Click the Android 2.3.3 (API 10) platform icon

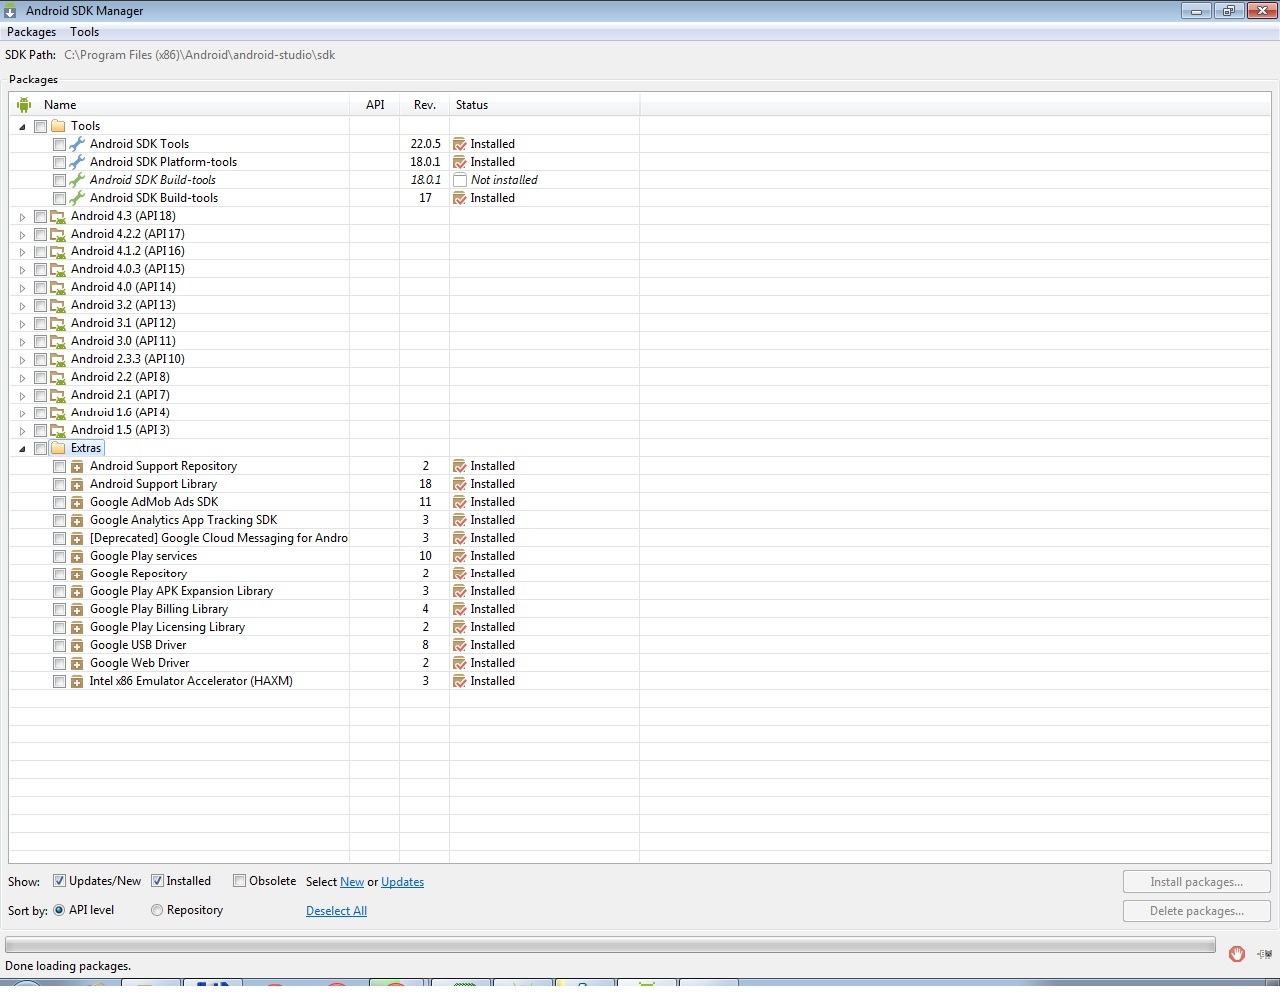(x=58, y=359)
